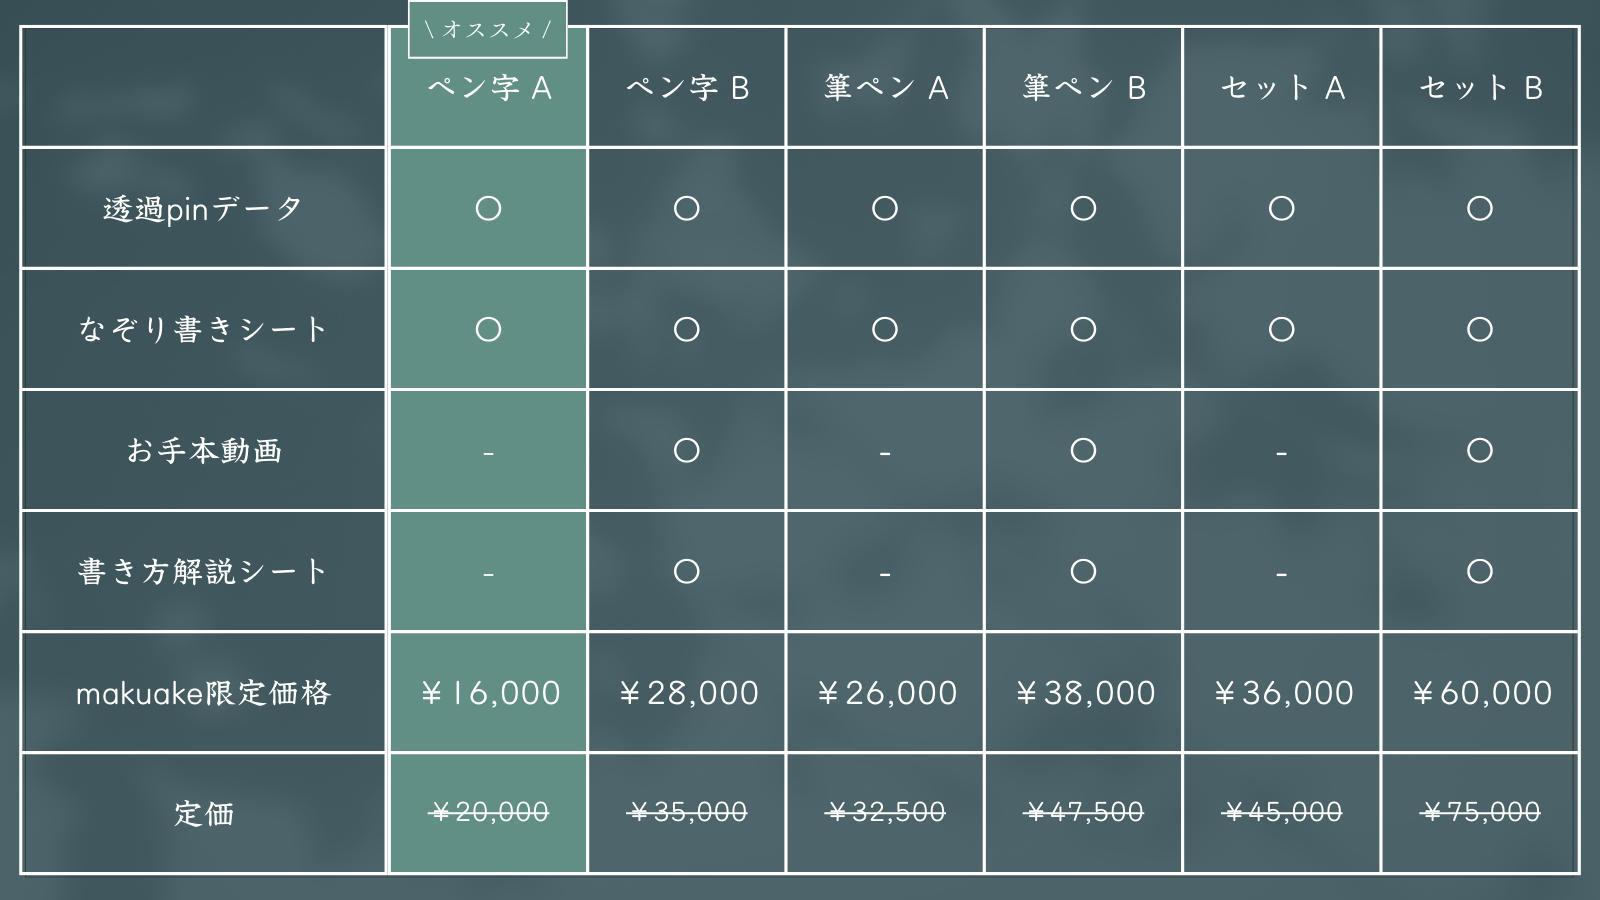Click the struck-through ¥47,500 list price
The height and width of the screenshot is (900, 1600).
coord(1084,812)
